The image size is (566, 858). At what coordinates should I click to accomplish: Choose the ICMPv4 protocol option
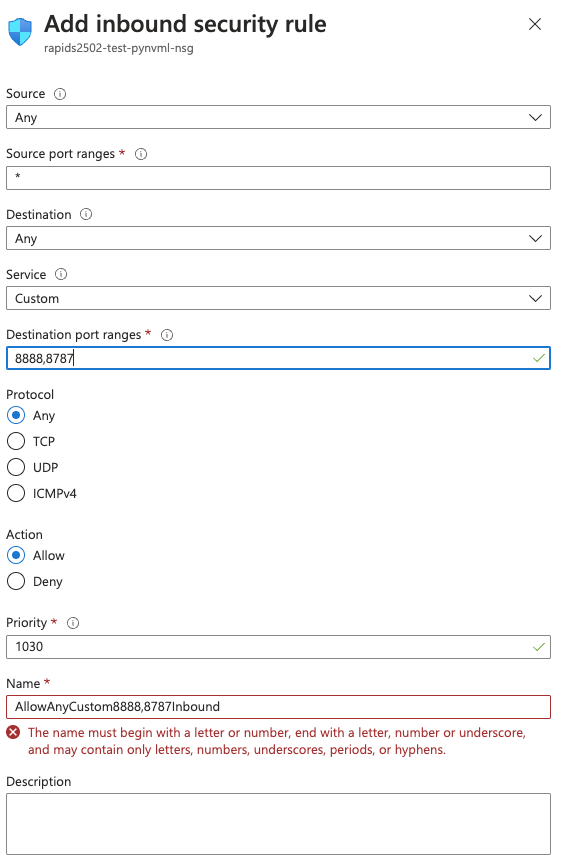click(16, 494)
